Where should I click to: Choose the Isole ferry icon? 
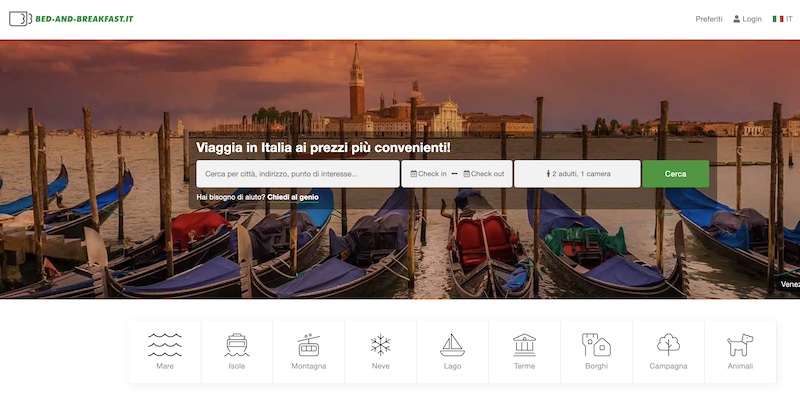coord(237,345)
